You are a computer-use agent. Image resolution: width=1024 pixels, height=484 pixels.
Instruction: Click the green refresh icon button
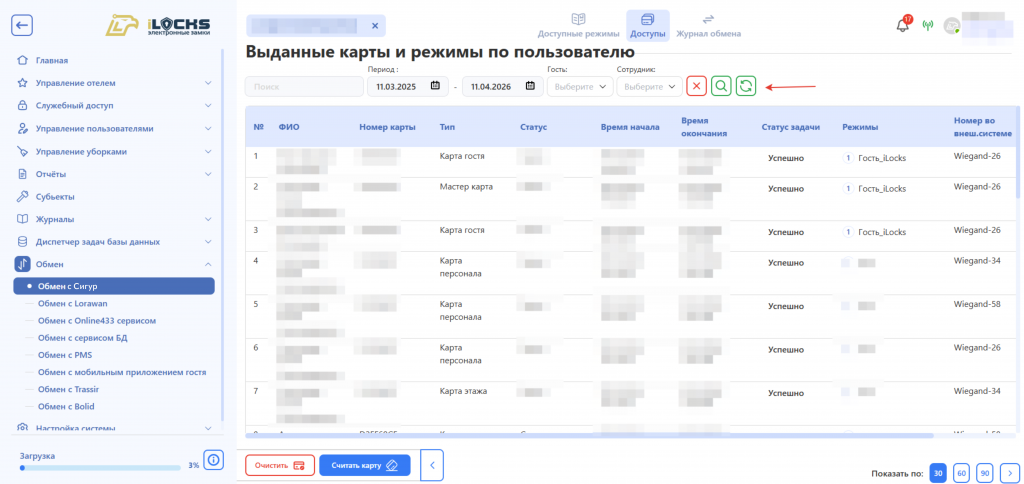pyautogui.click(x=746, y=86)
